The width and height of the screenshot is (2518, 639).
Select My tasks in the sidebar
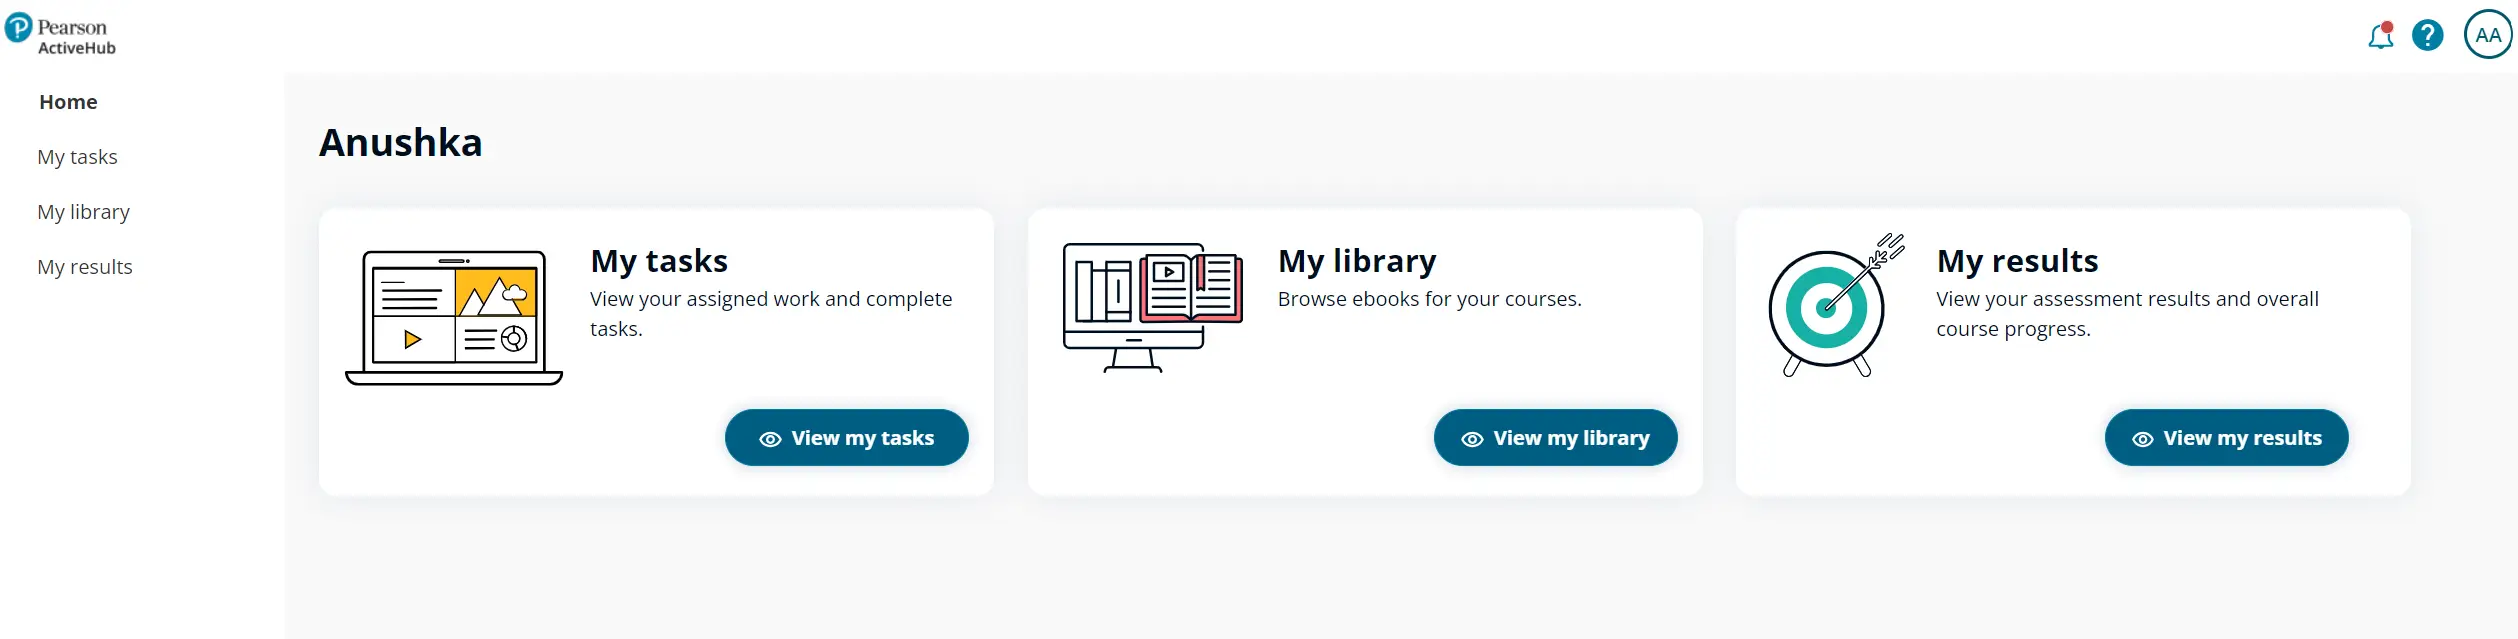[77, 157]
